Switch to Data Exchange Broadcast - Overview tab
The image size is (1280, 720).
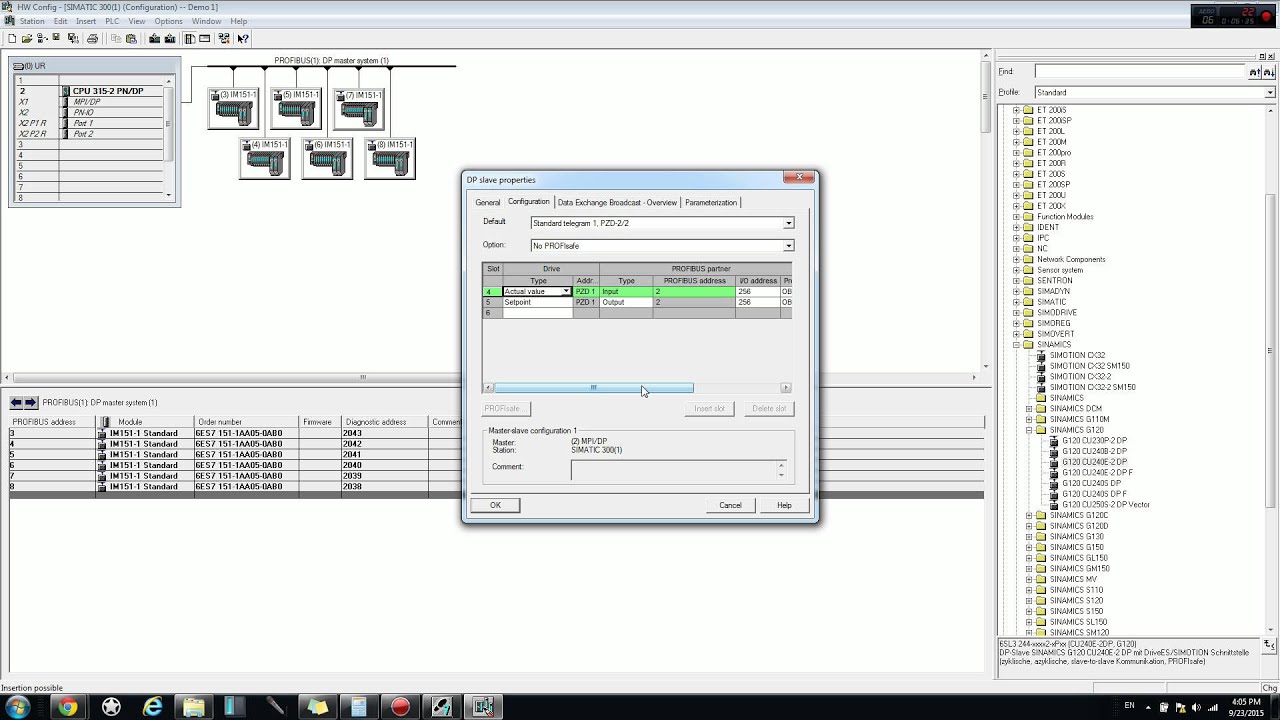click(x=617, y=203)
